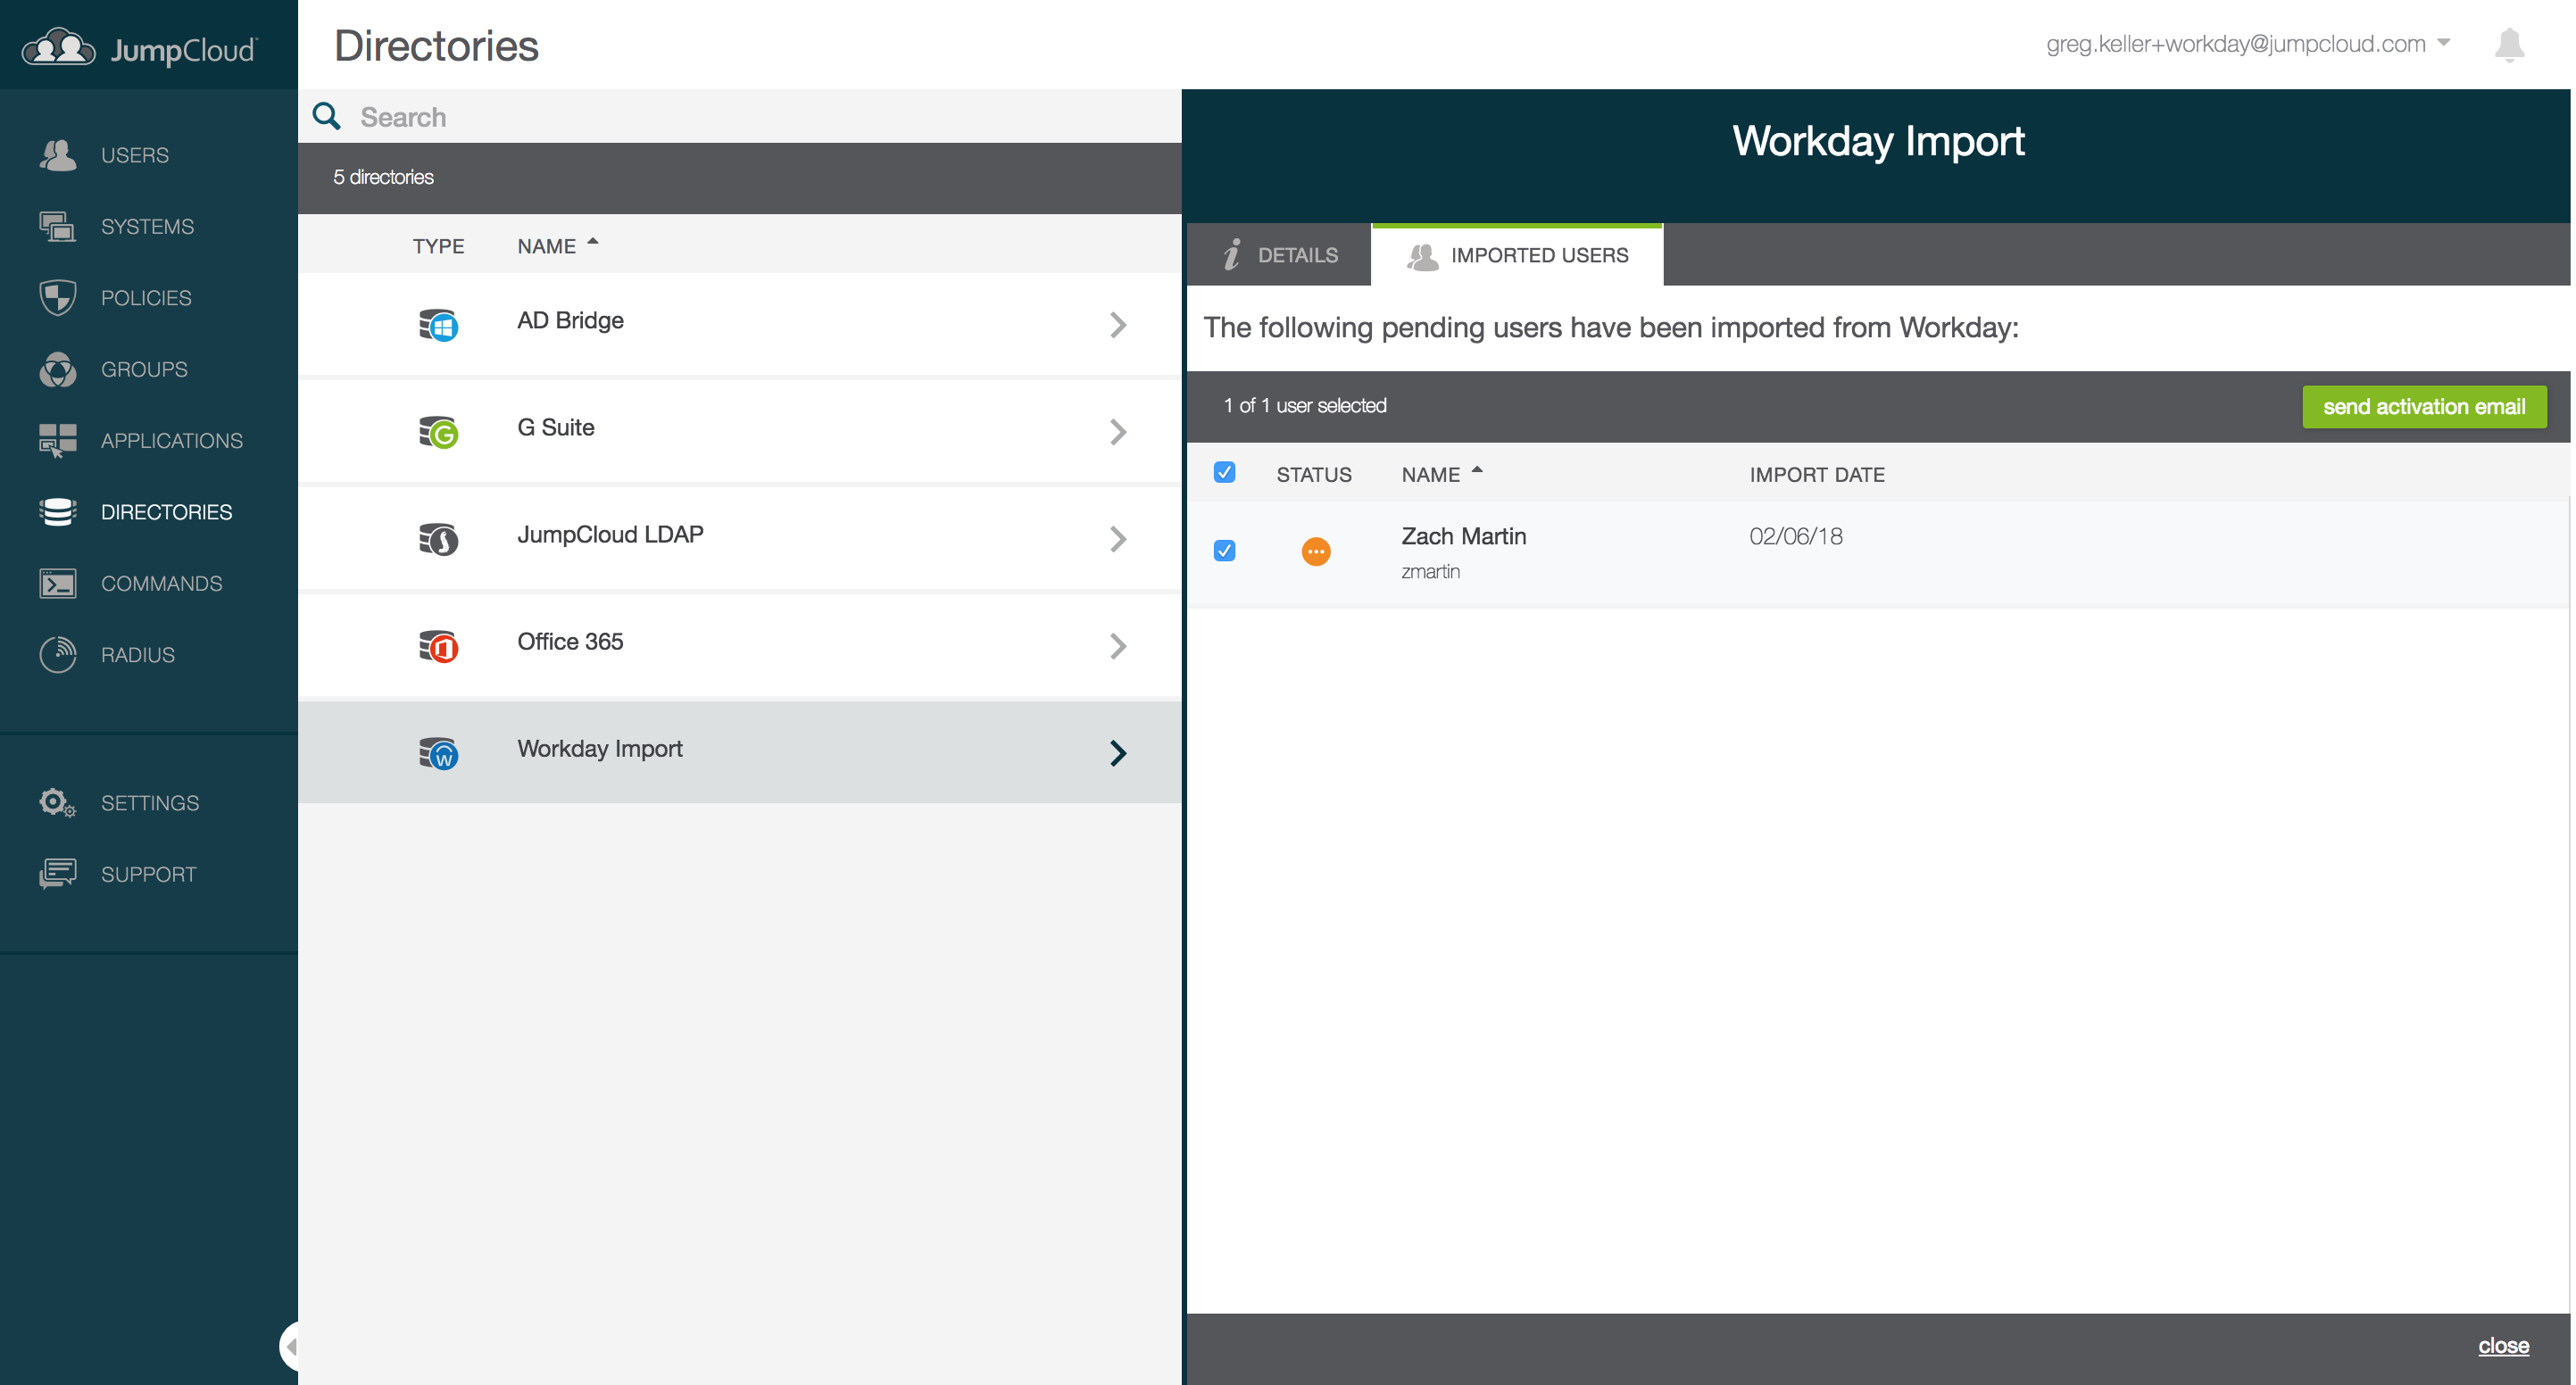This screenshot has width=2576, height=1385.
Task: Click send activation email button
Action: tap(2423, 407)
